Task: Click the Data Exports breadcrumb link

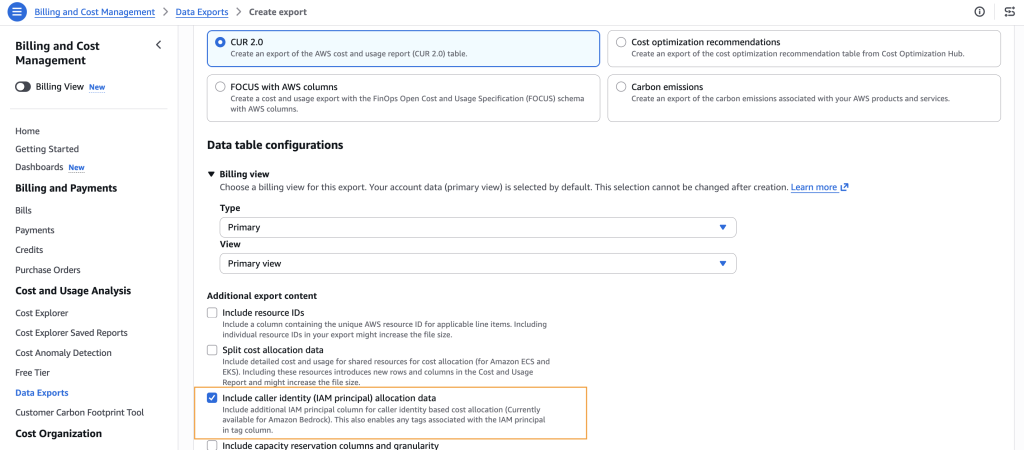Action: click(201, 12)
